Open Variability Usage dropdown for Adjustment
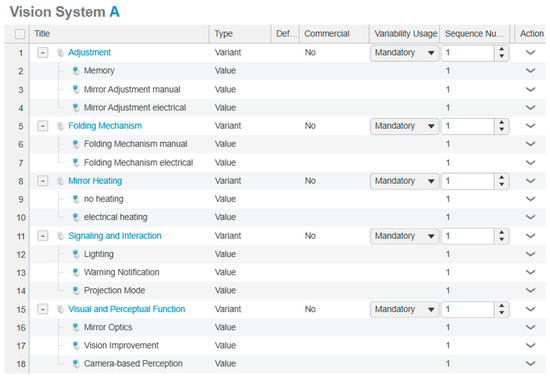This screenshot has width=550, height=378. pos(404,53)
